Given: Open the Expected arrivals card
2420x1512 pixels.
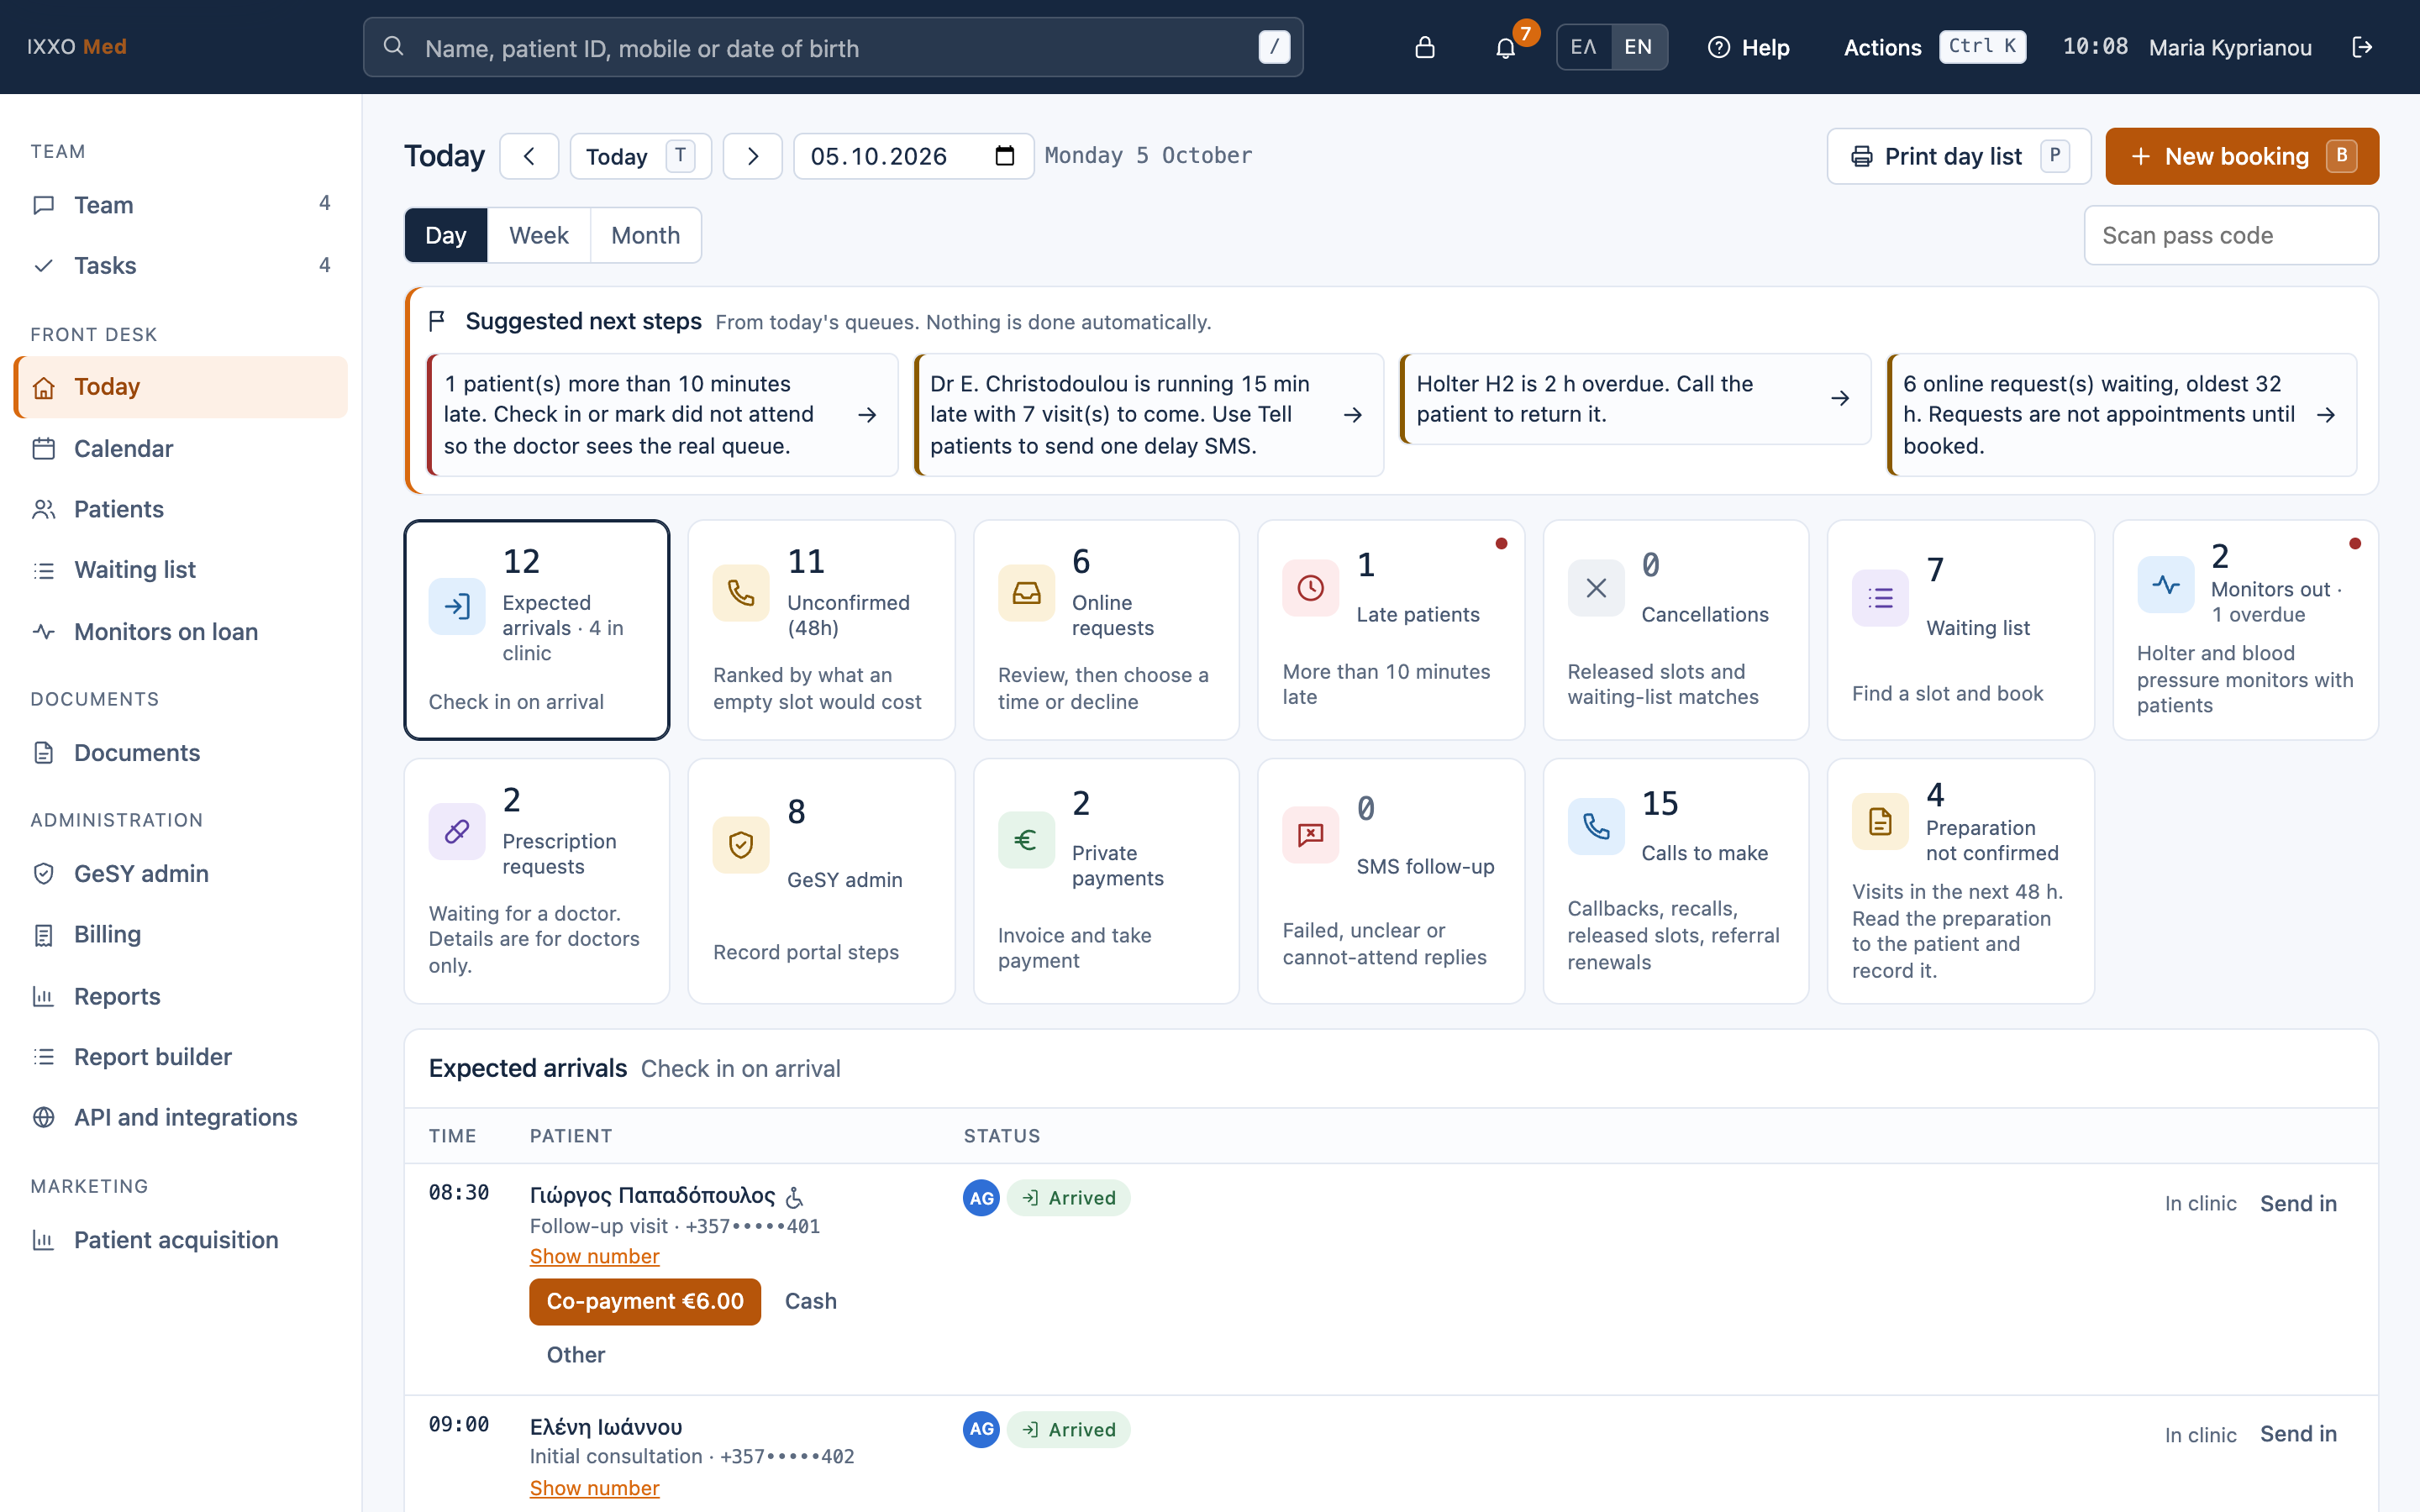Looking at the screenshot, I should tap(537, 630).
